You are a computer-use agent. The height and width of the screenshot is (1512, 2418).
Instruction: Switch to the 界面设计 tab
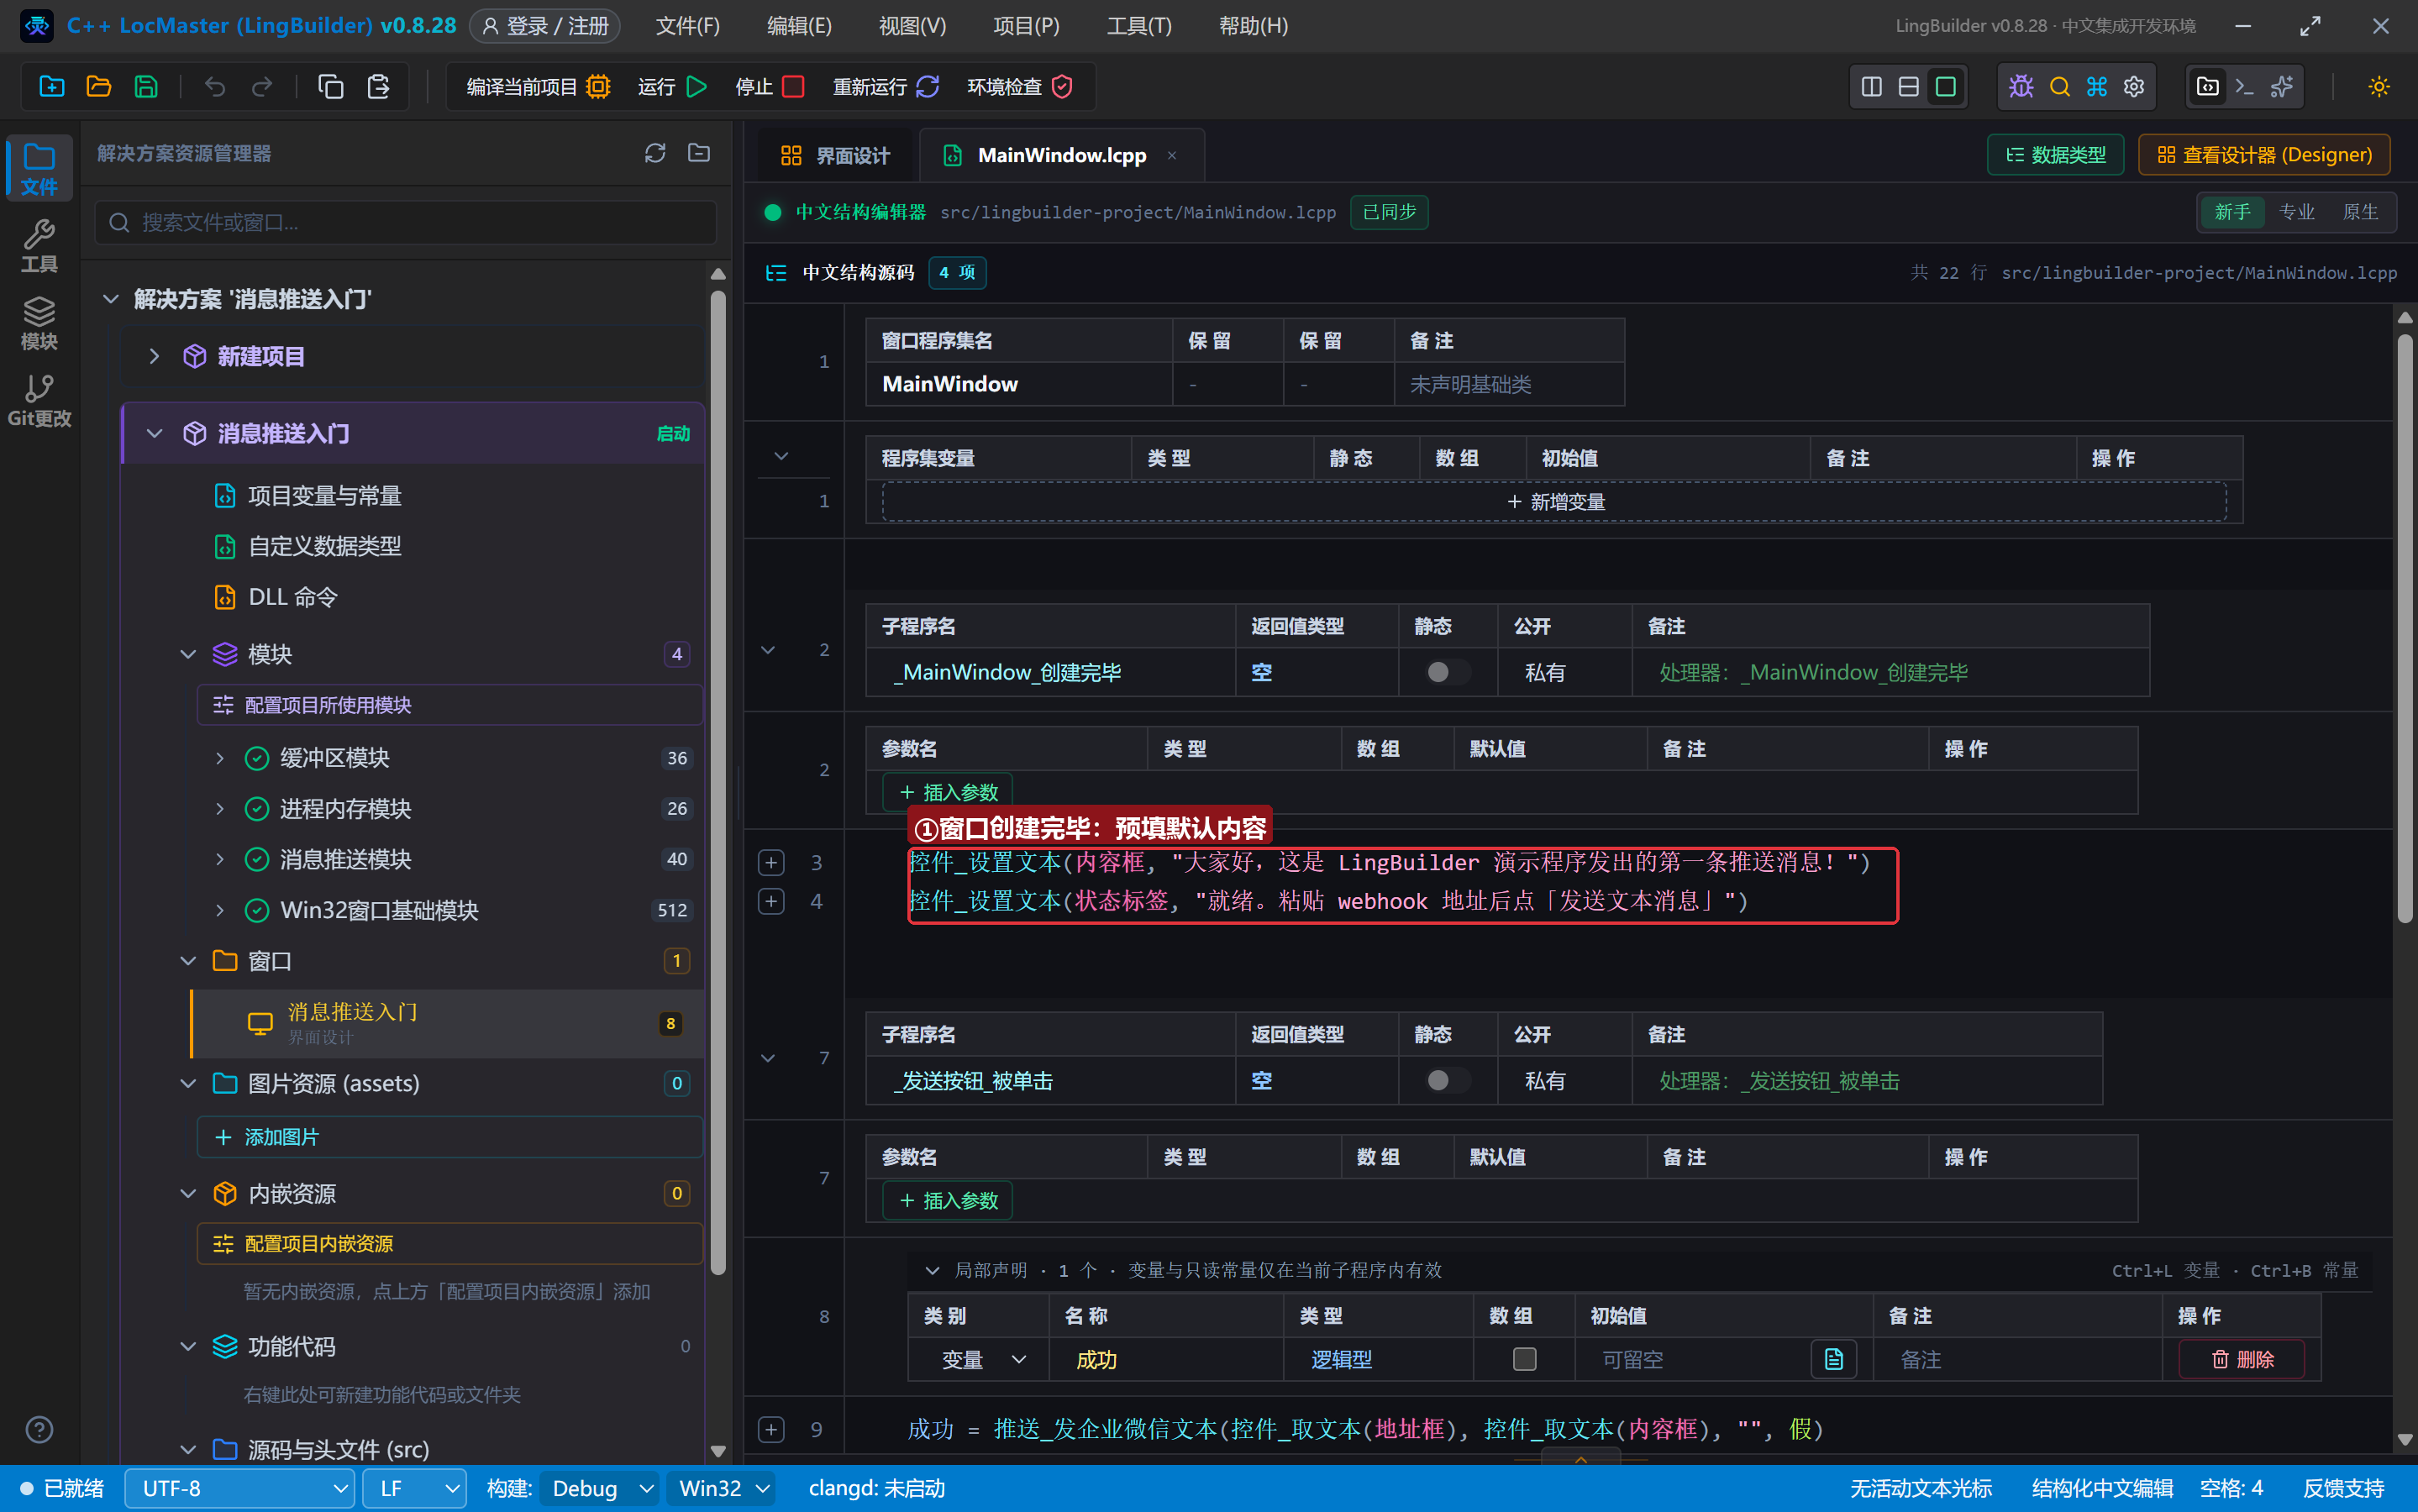pyautogui.click(x=835, y=155)
